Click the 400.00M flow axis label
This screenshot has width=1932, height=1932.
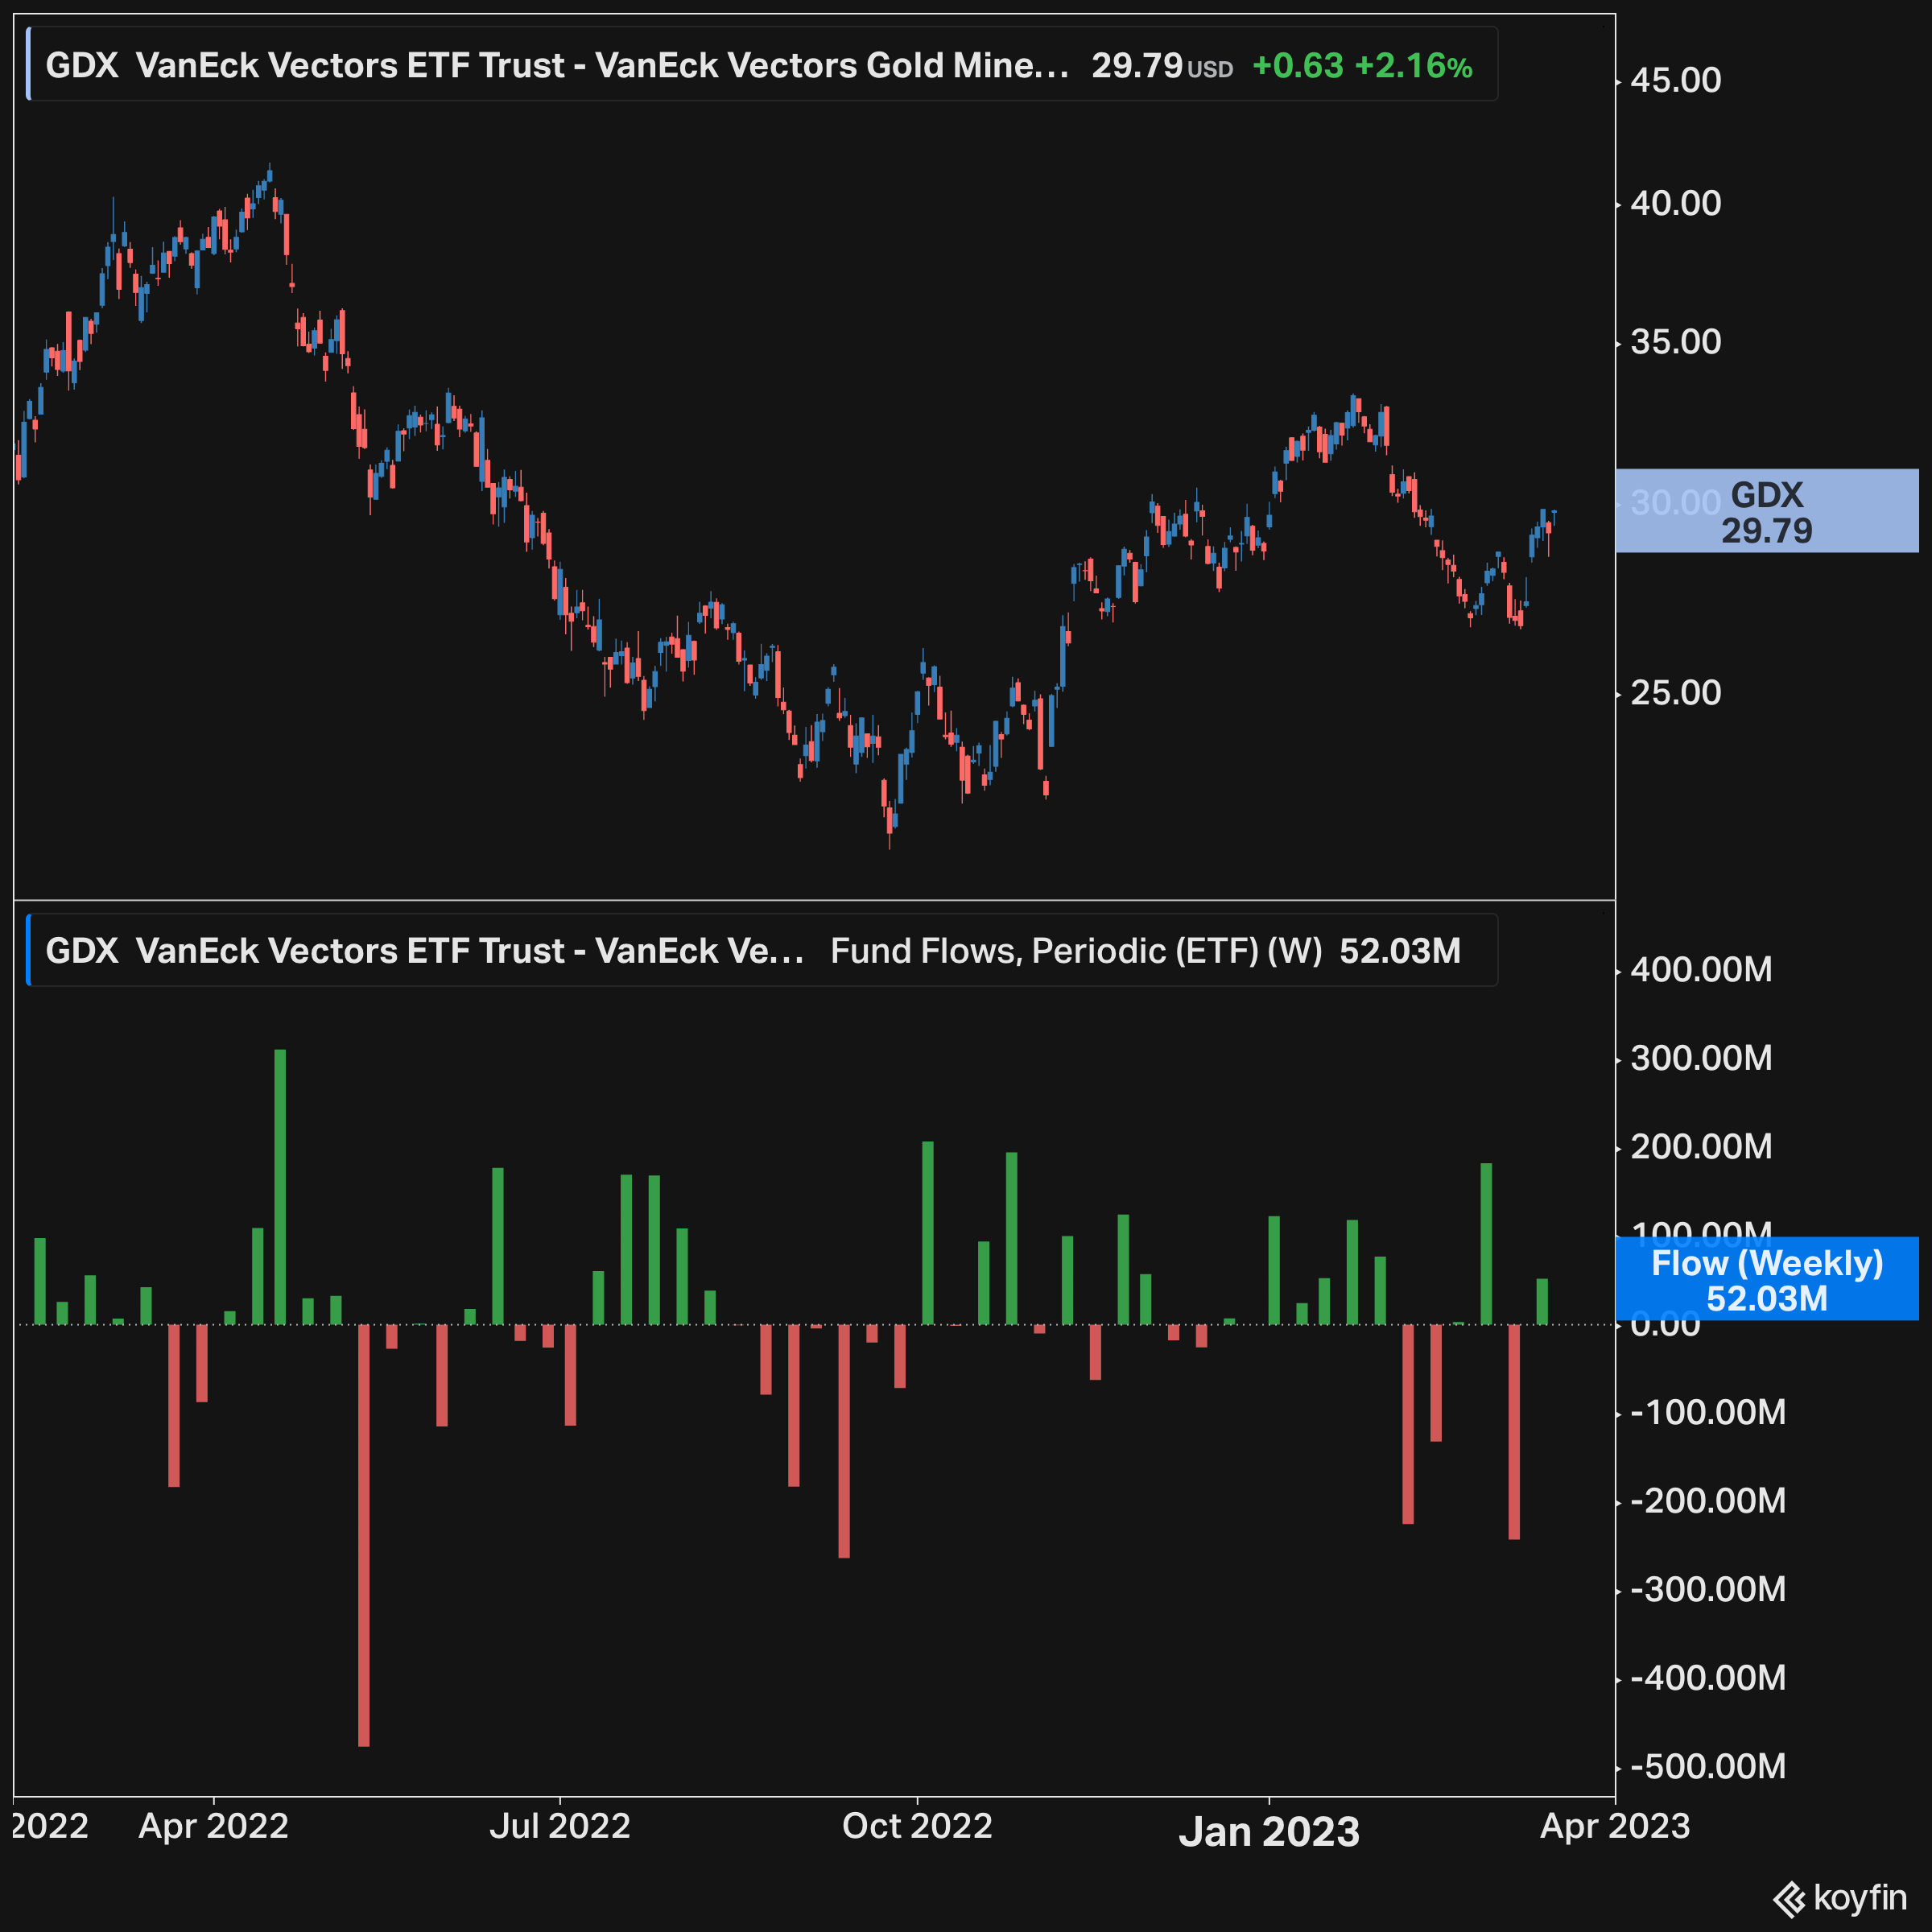tap(1701, 969)
